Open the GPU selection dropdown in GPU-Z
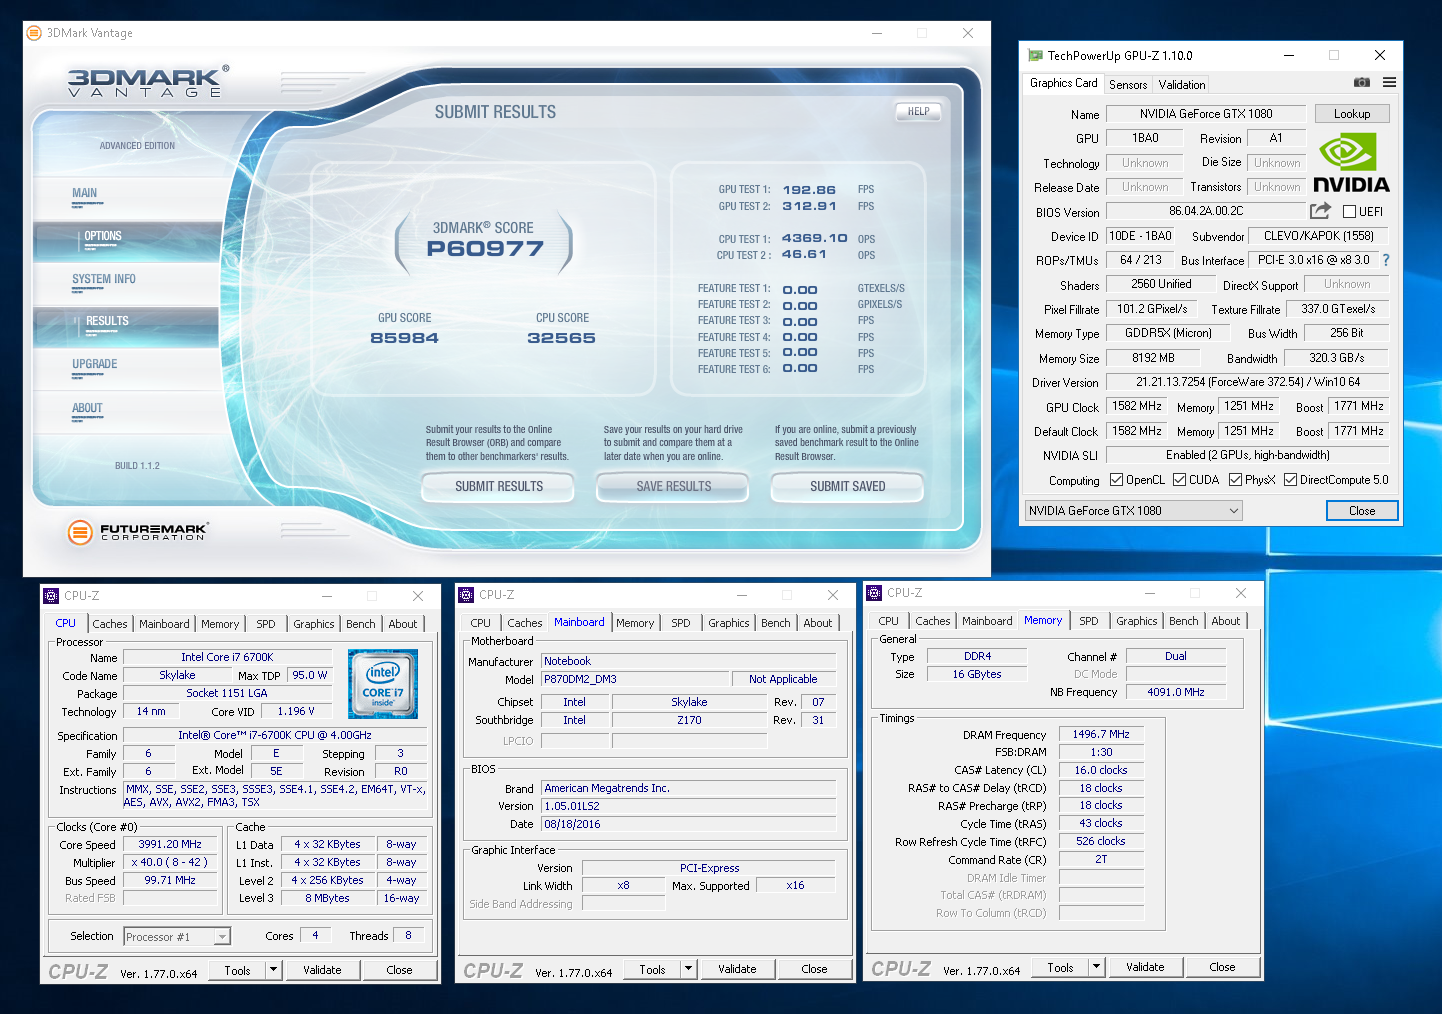 click(1134, 511)
